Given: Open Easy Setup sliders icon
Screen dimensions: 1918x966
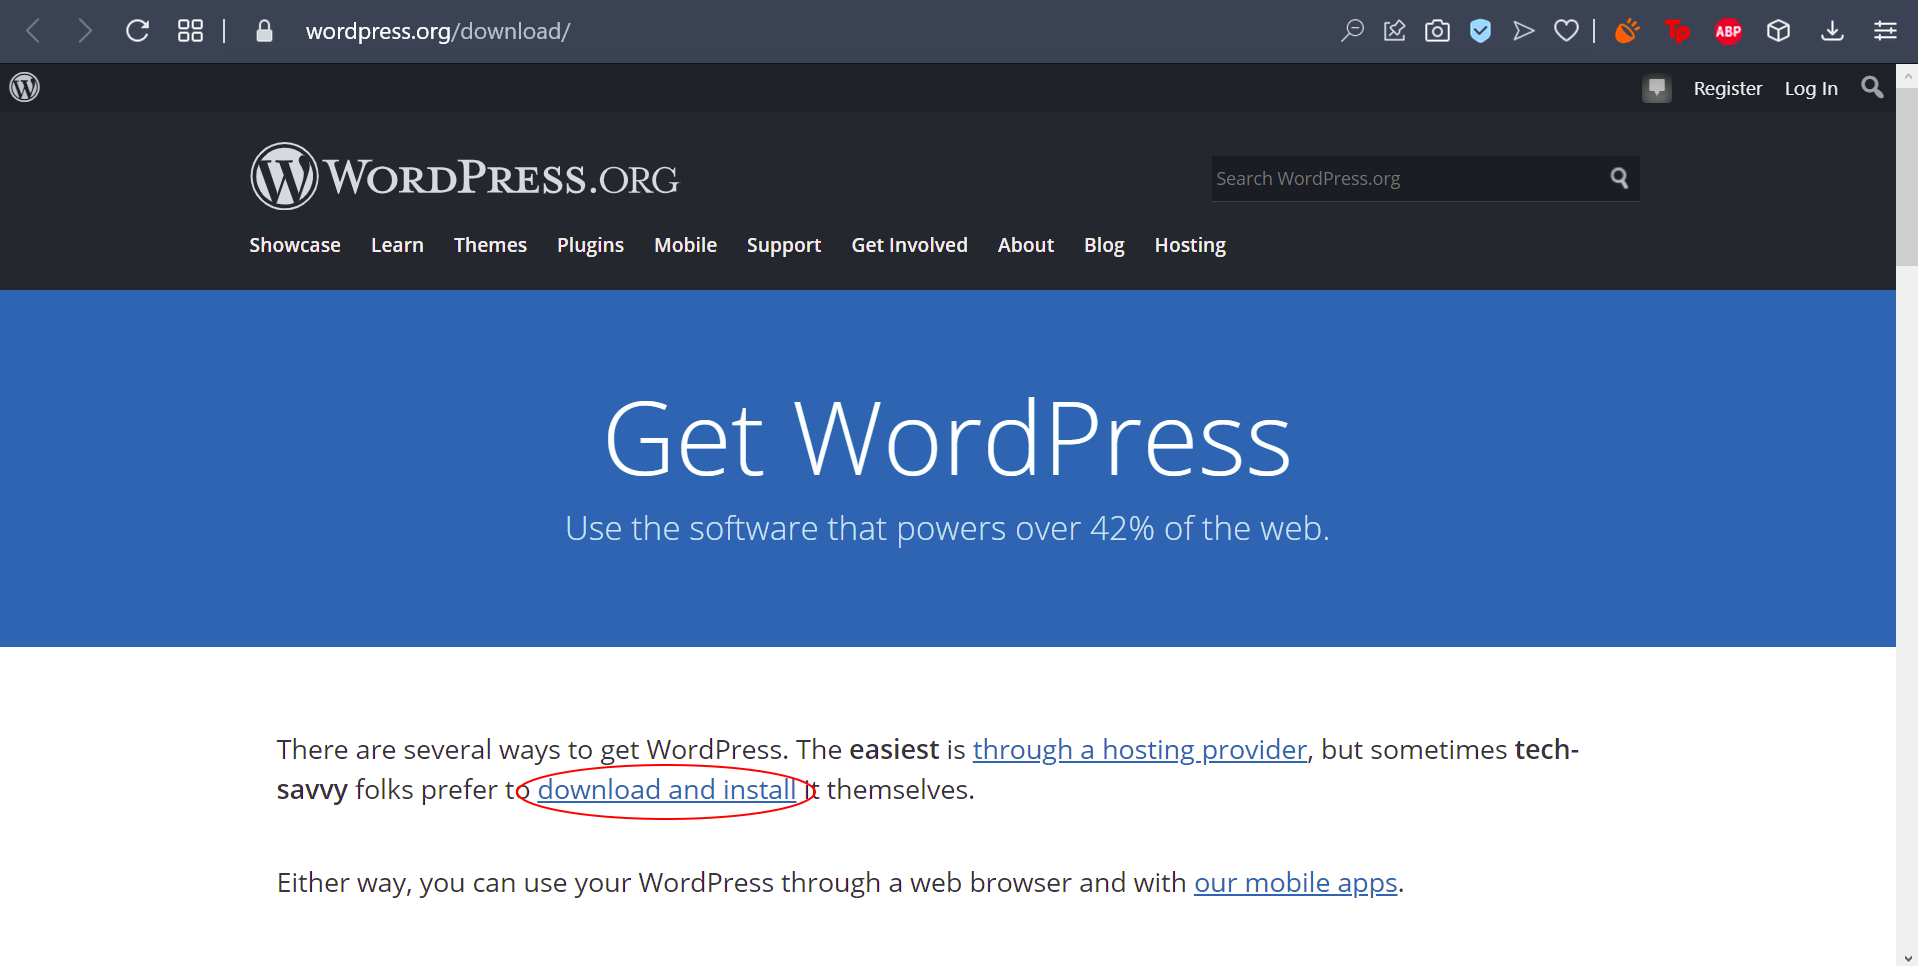Looking at the screenshot, I should (x=1885, y=31).
